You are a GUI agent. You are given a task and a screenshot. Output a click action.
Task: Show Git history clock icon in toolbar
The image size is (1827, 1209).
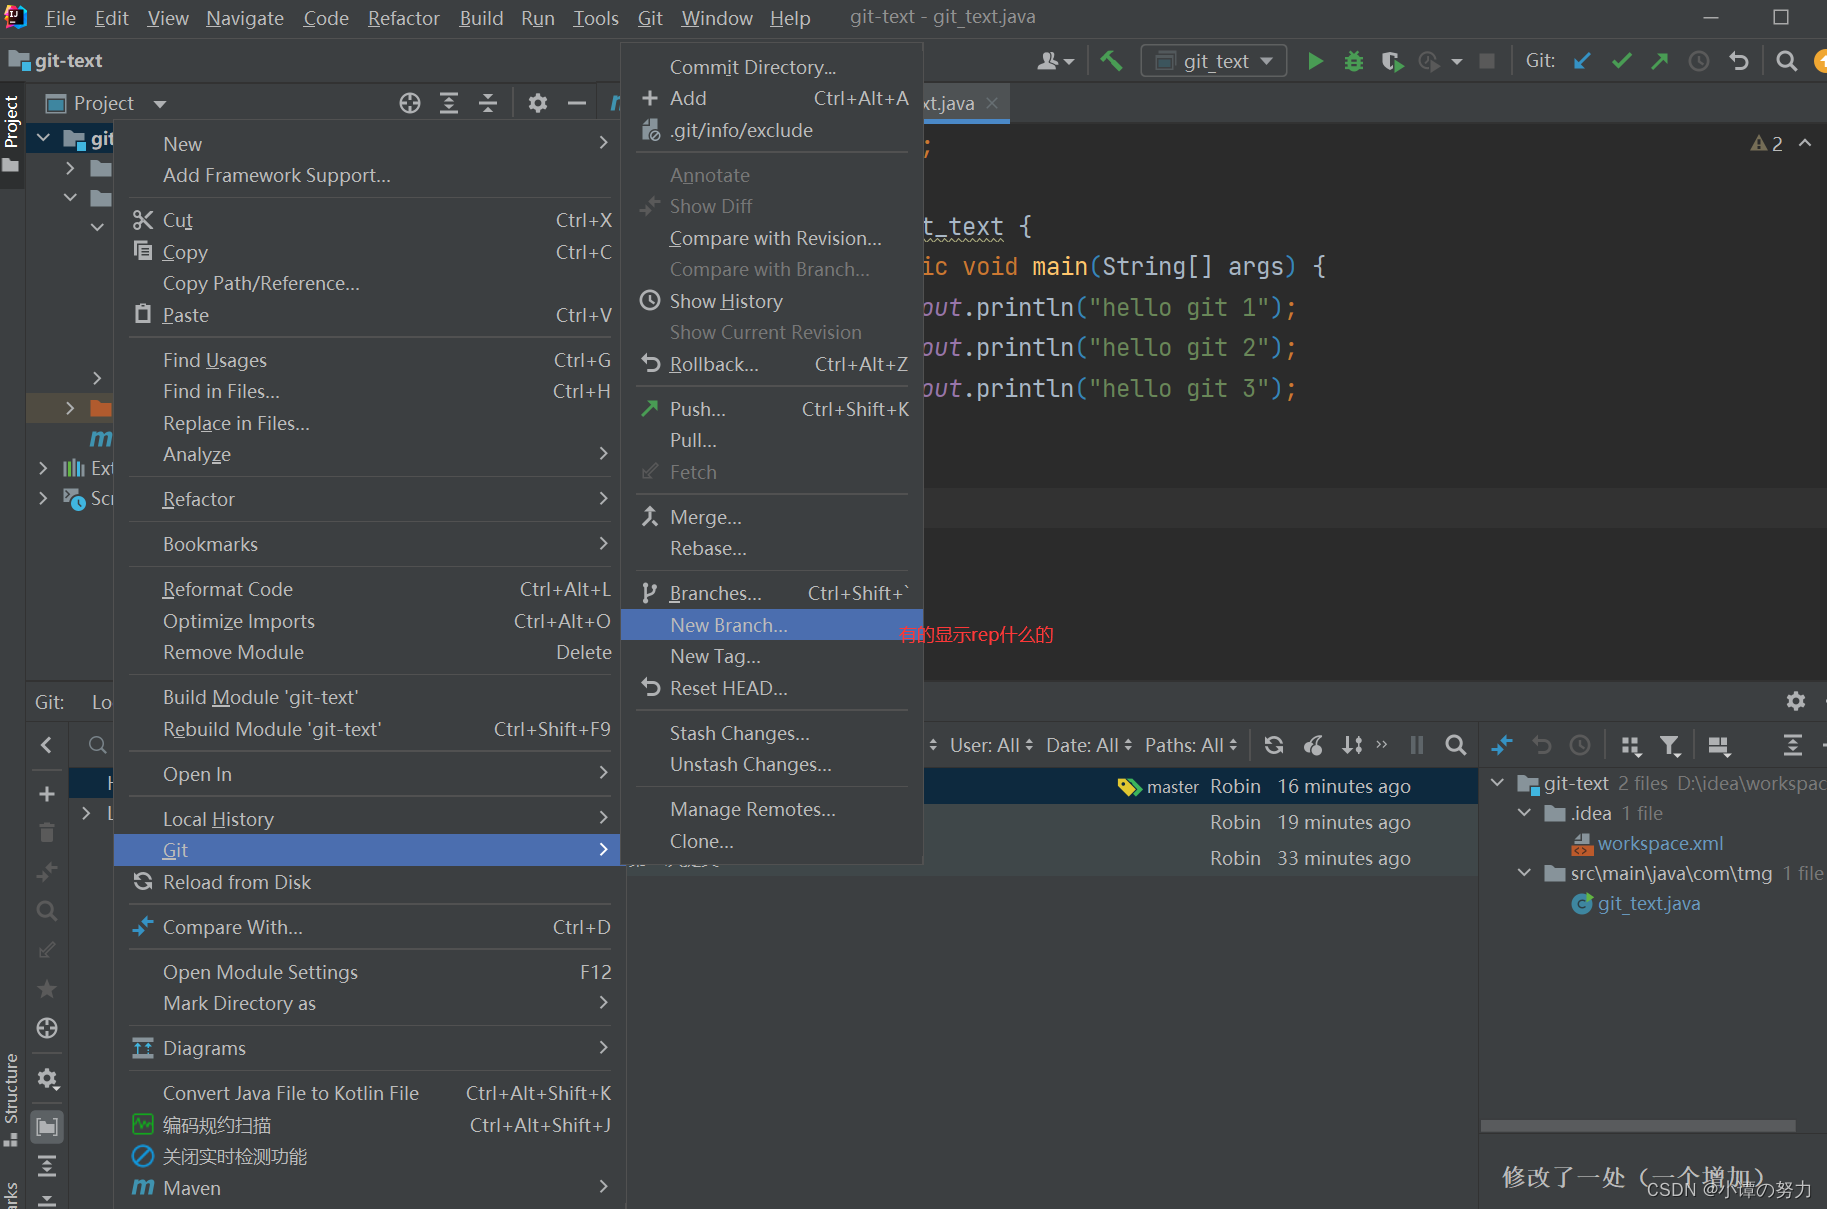(x=1699, y=61)
